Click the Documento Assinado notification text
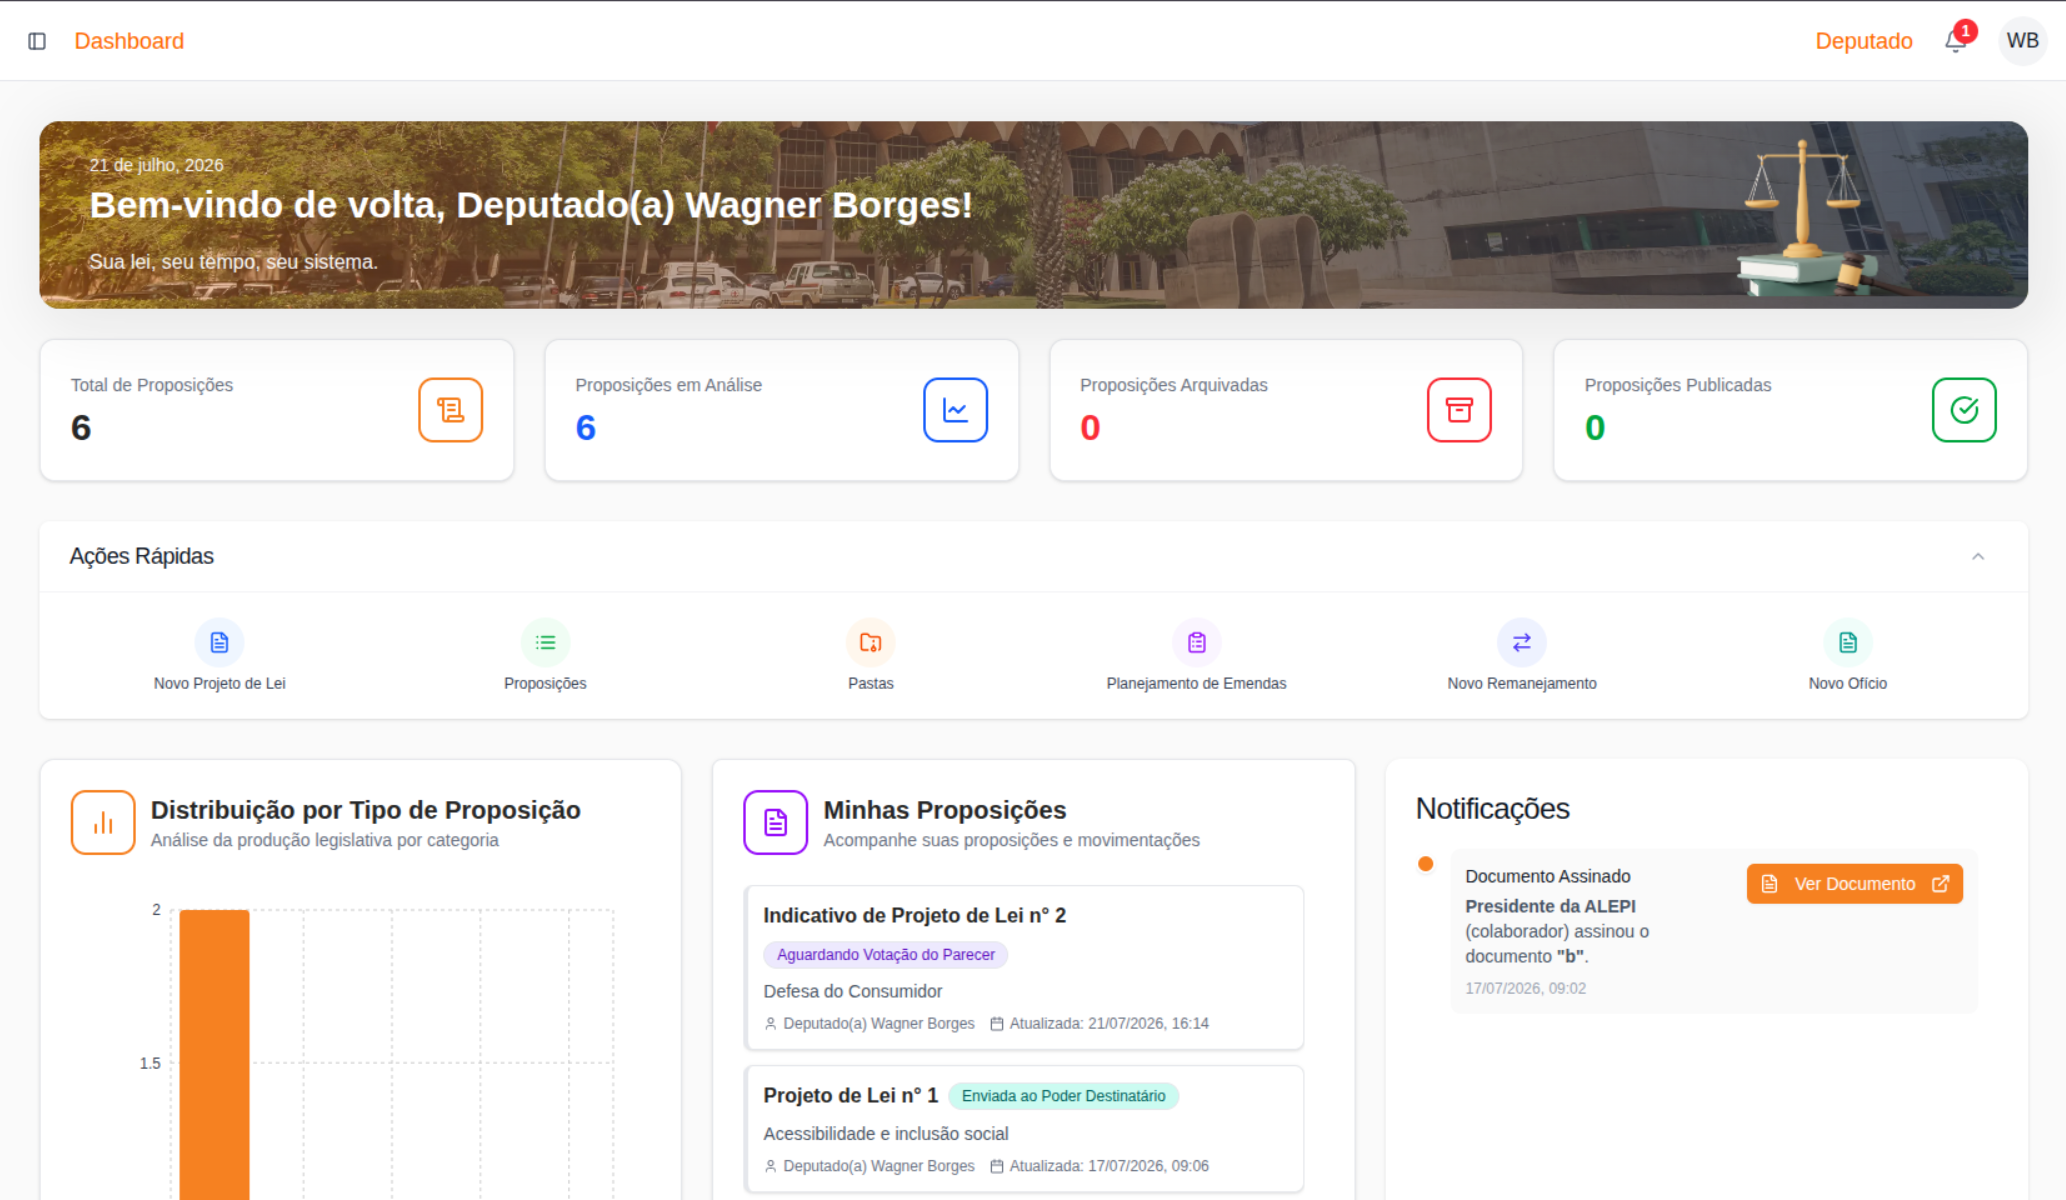 1548,876
